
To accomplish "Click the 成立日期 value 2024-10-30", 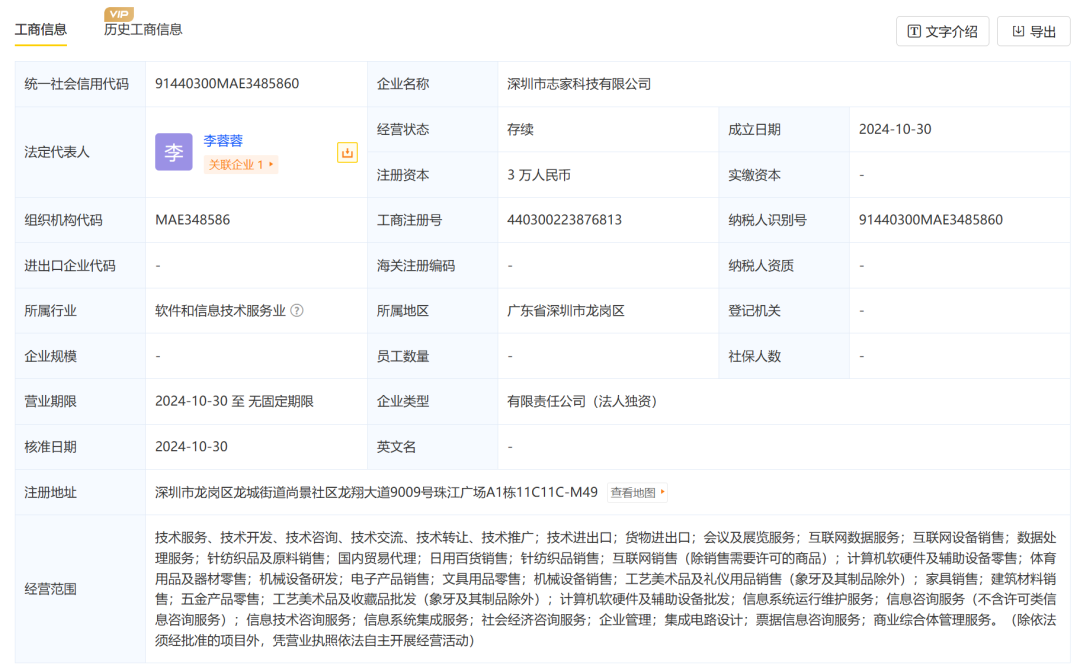I will [x=895, y=129].
